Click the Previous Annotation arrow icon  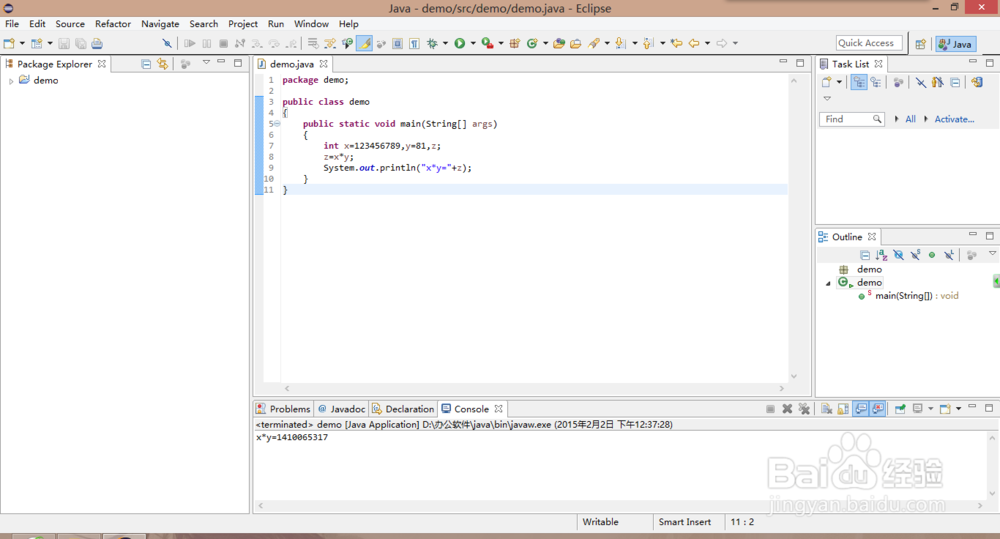(649, 43)
